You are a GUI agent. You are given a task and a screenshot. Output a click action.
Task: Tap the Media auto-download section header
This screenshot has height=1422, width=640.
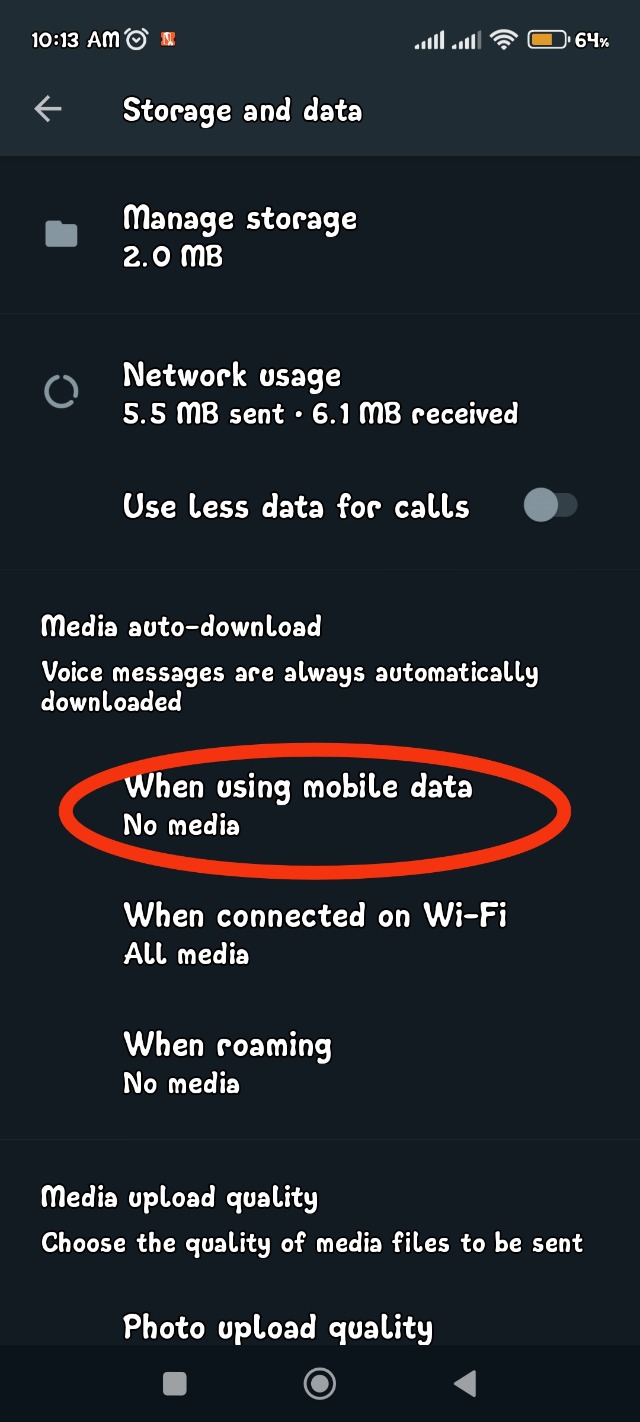181,627
